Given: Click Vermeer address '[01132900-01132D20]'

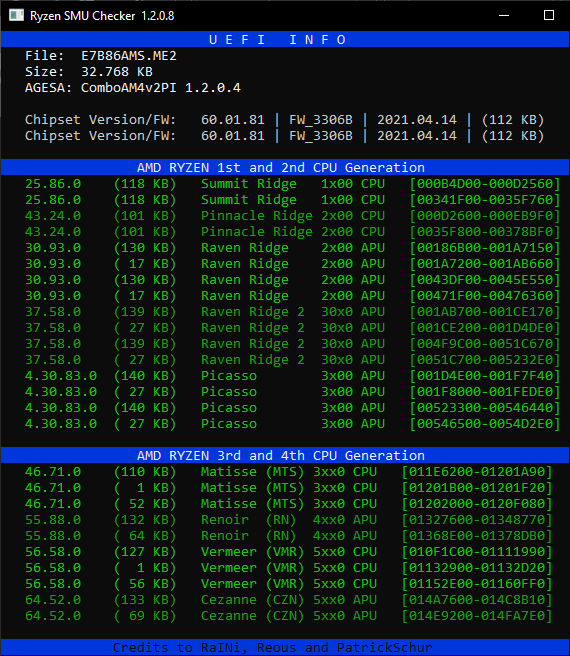Looking at the screenshot, I should (477, 568).
